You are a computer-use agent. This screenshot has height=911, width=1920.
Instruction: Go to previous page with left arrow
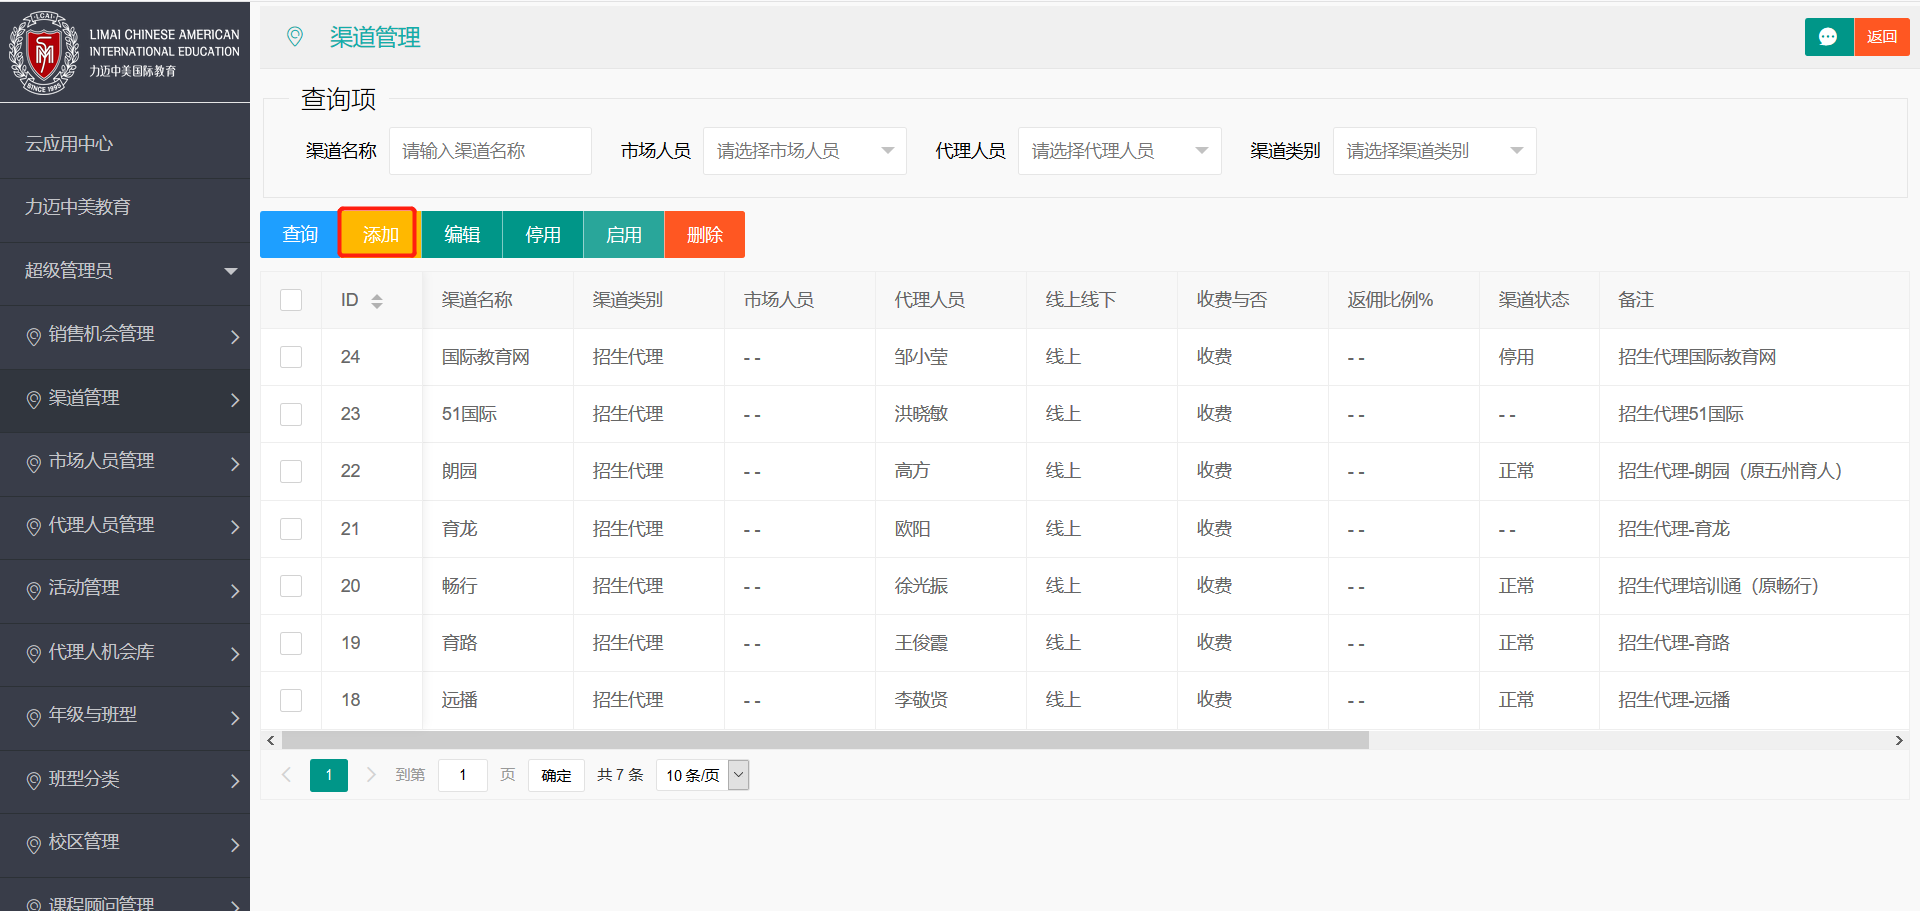(286, 775)
